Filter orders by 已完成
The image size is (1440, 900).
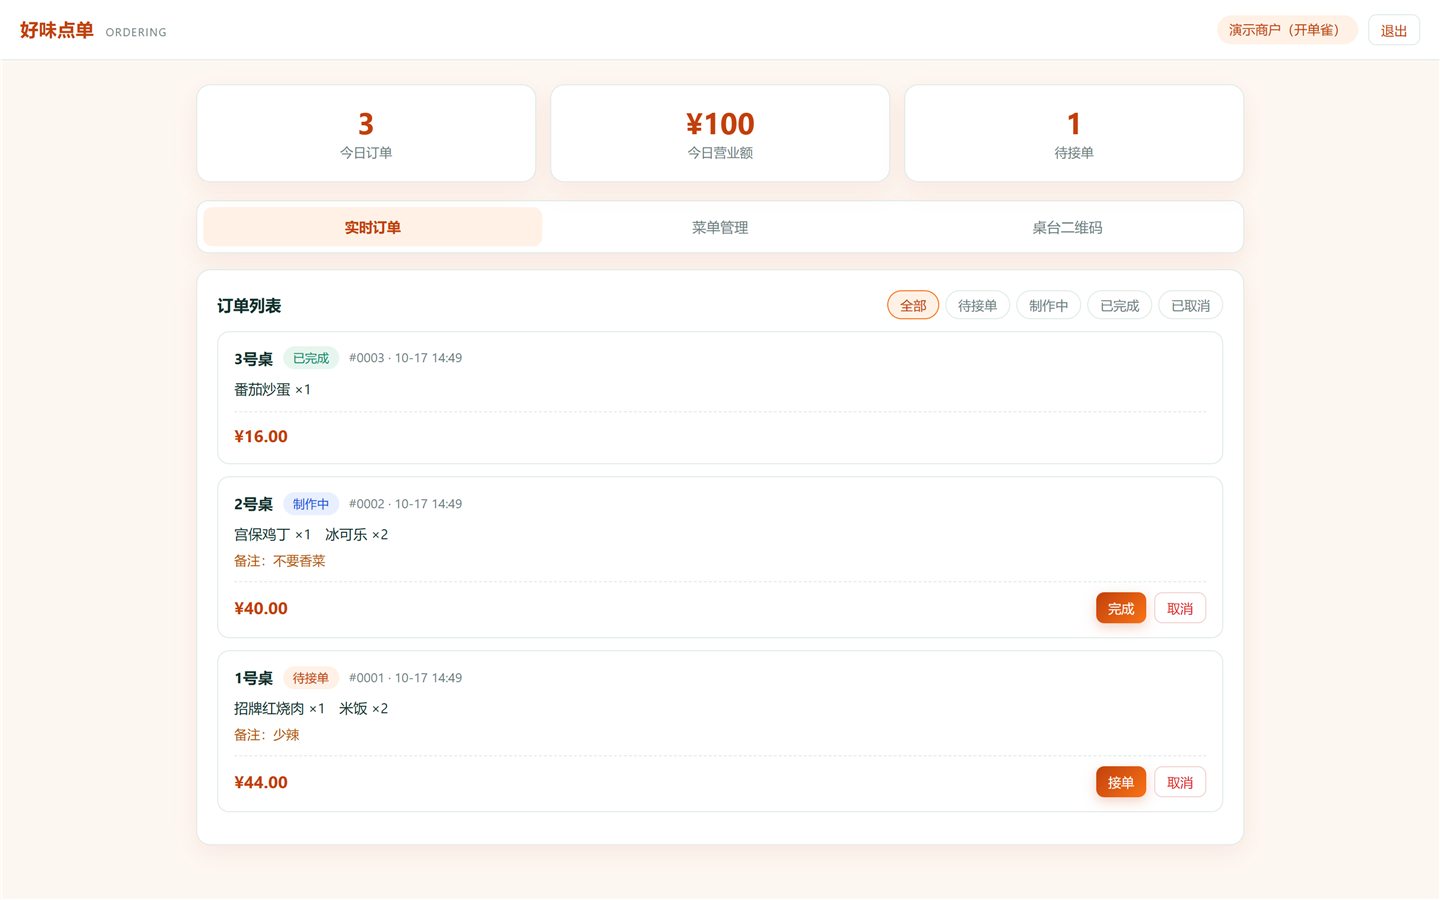(1119, 305)
